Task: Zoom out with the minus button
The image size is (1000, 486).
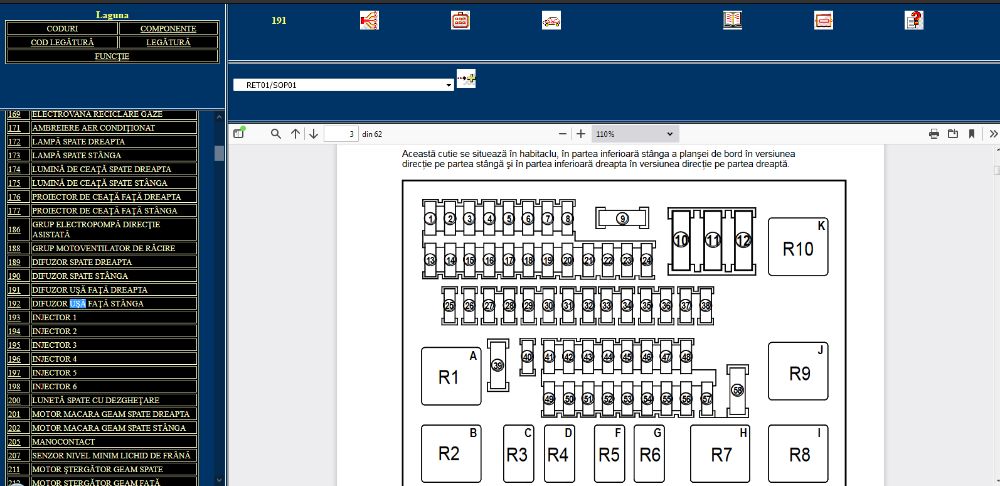Action: pos(562,134)
